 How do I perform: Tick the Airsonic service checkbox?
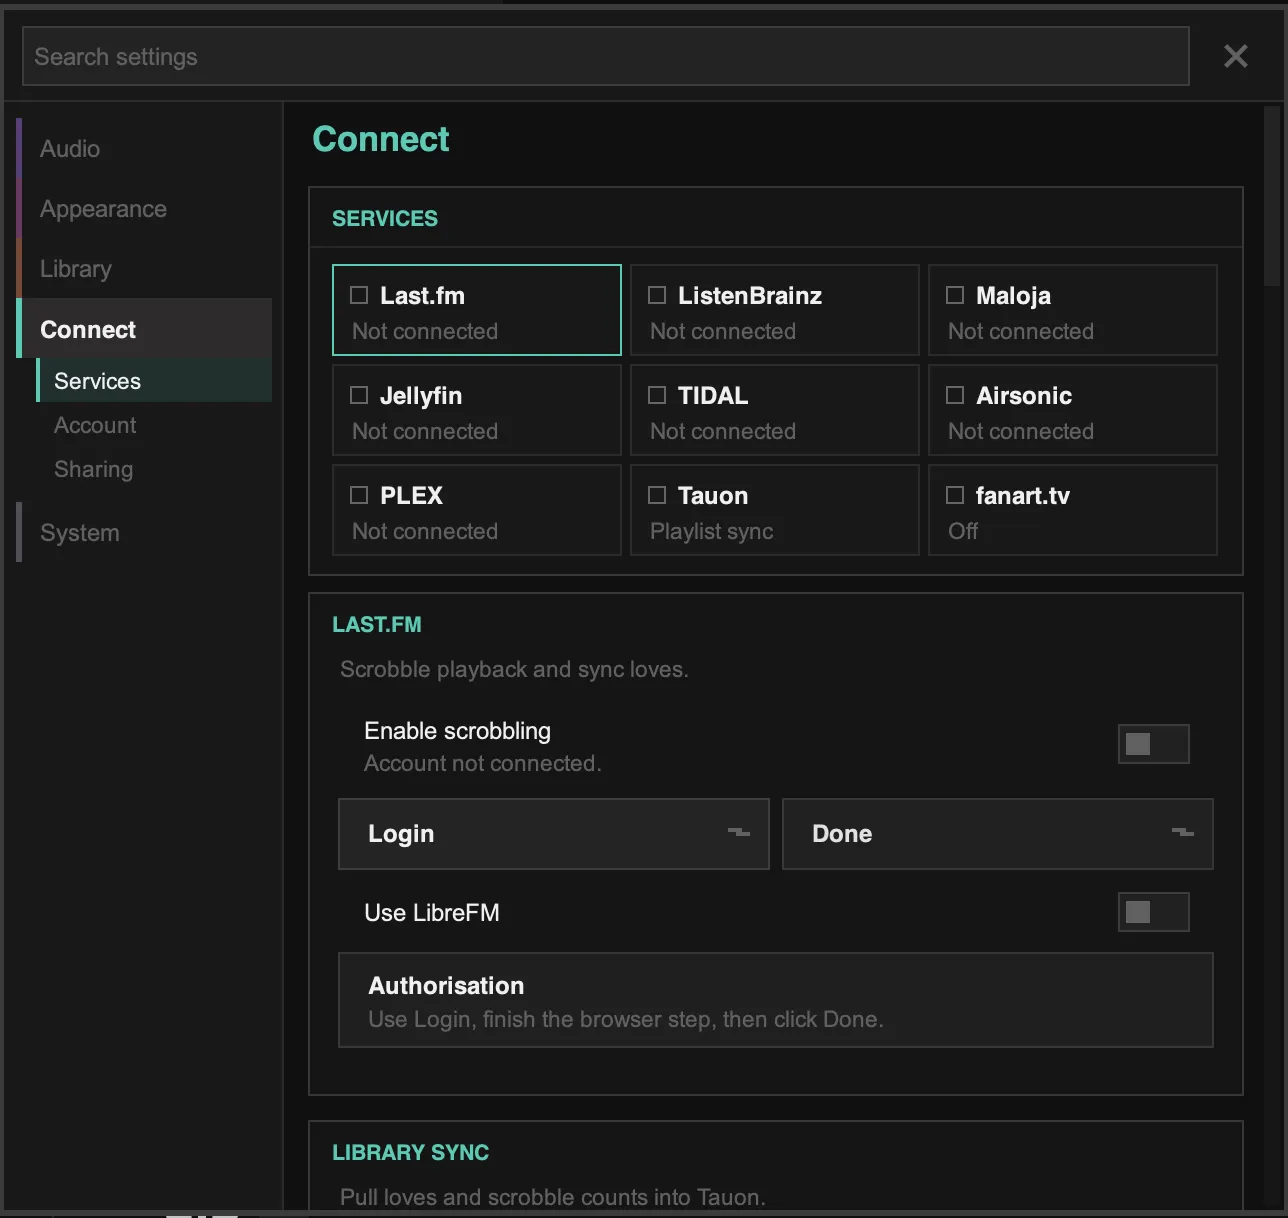point(955,395)
